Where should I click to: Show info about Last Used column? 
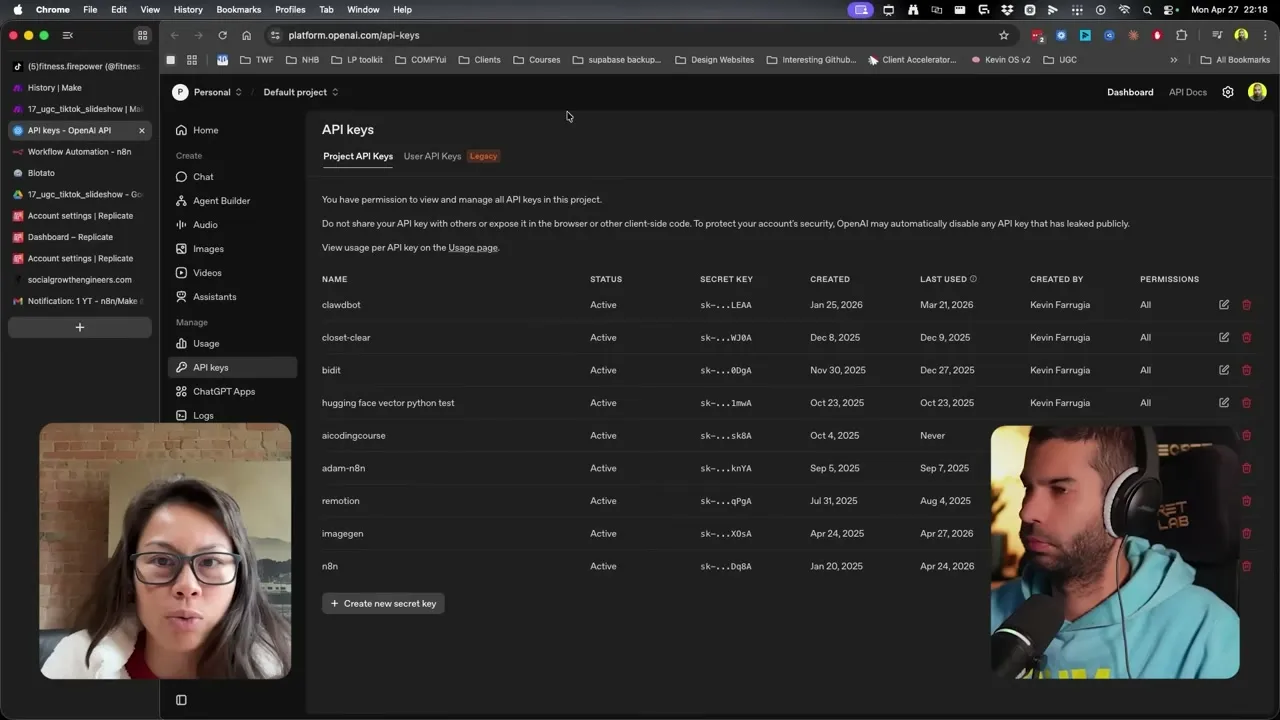pyautogui.click(x=973, y=279)
